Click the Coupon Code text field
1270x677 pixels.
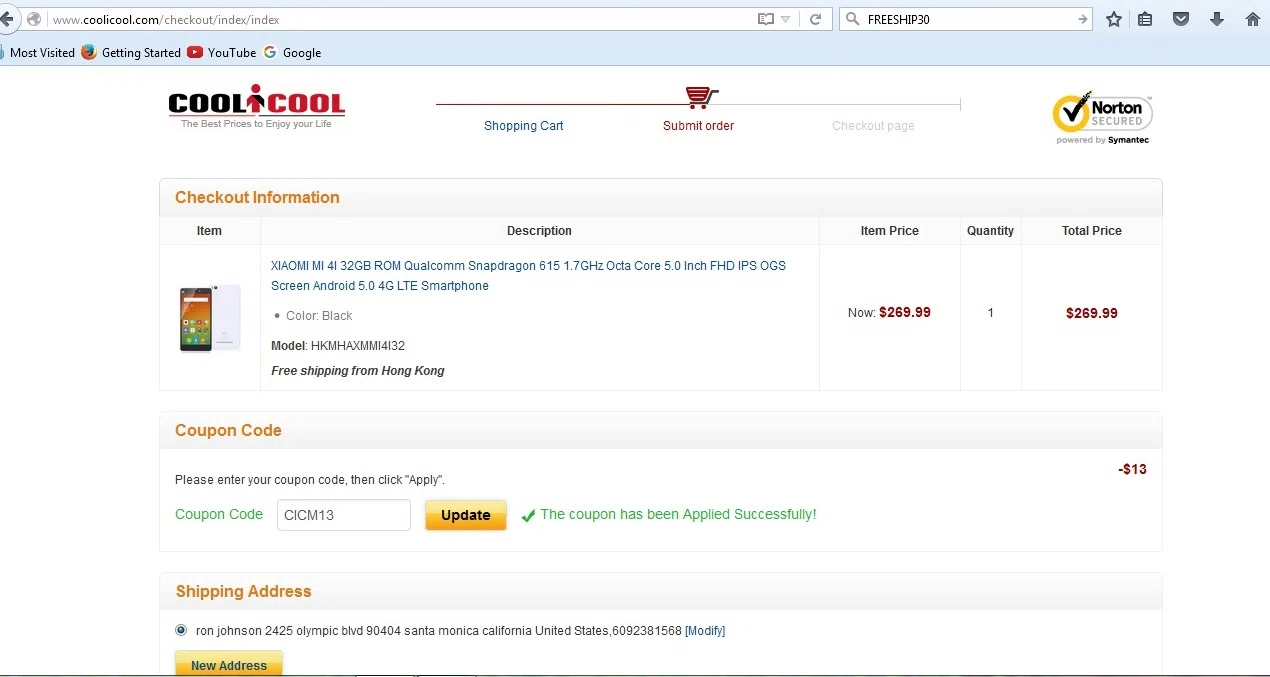point(344,515)
